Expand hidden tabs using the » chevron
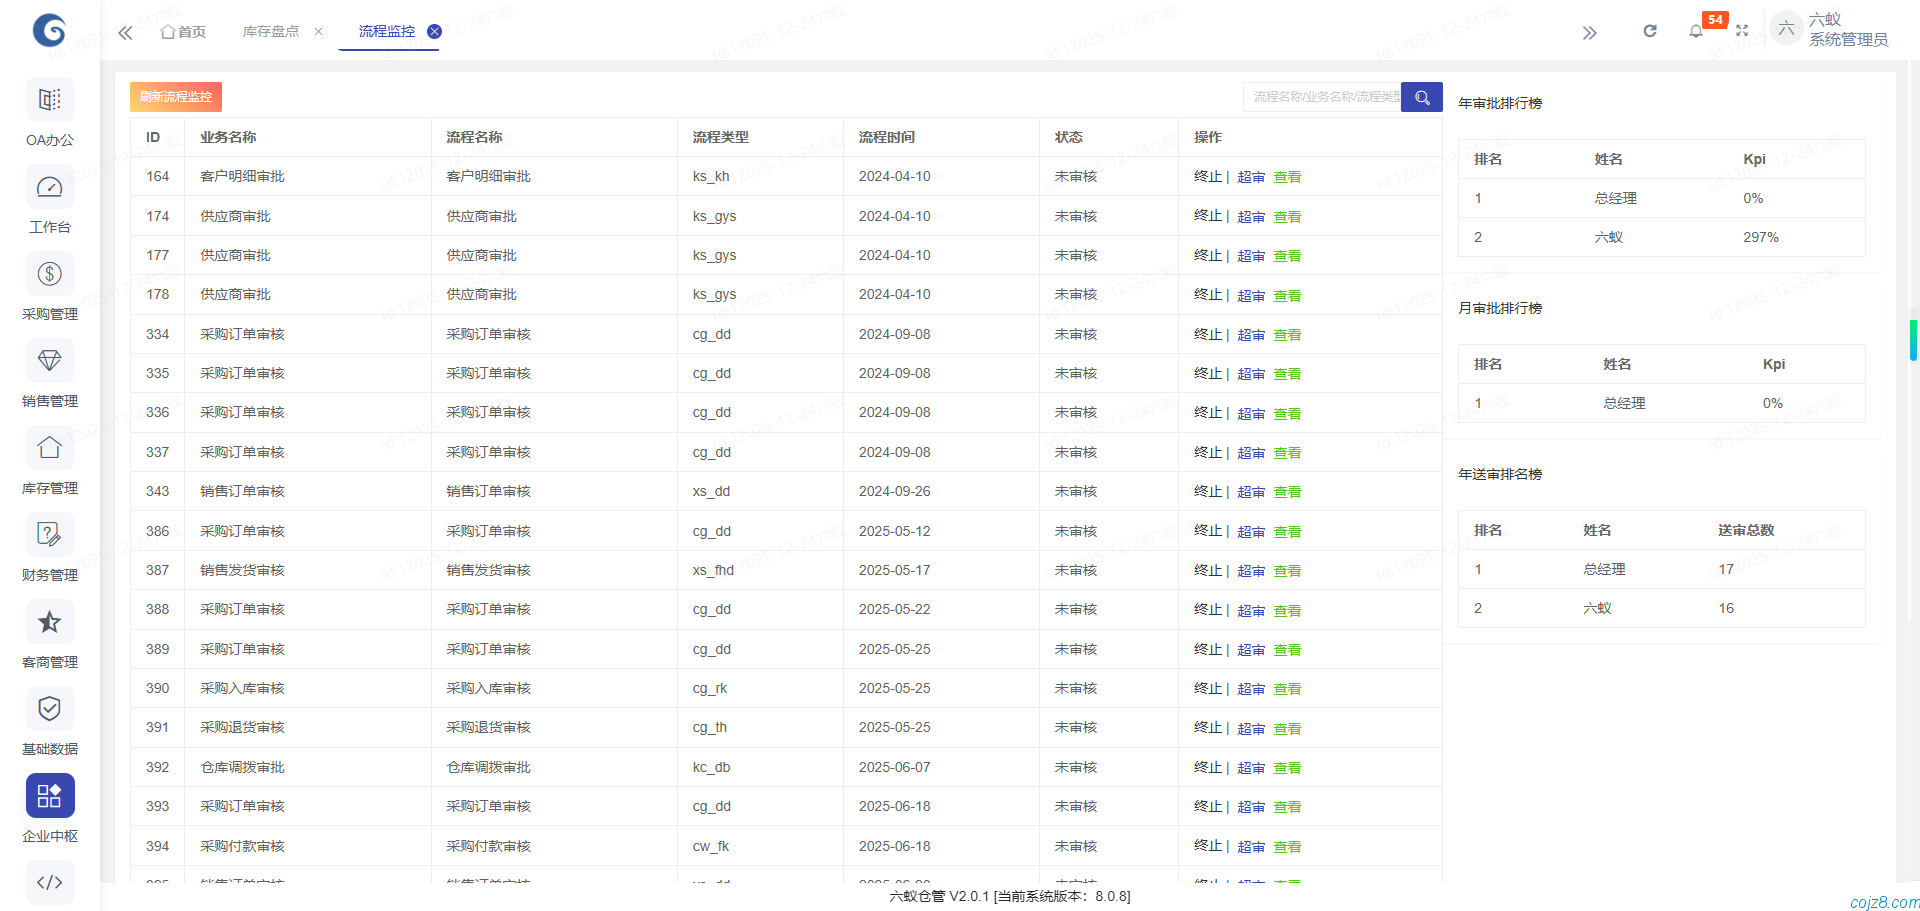1920x911 pixels. click(1589, 33)
